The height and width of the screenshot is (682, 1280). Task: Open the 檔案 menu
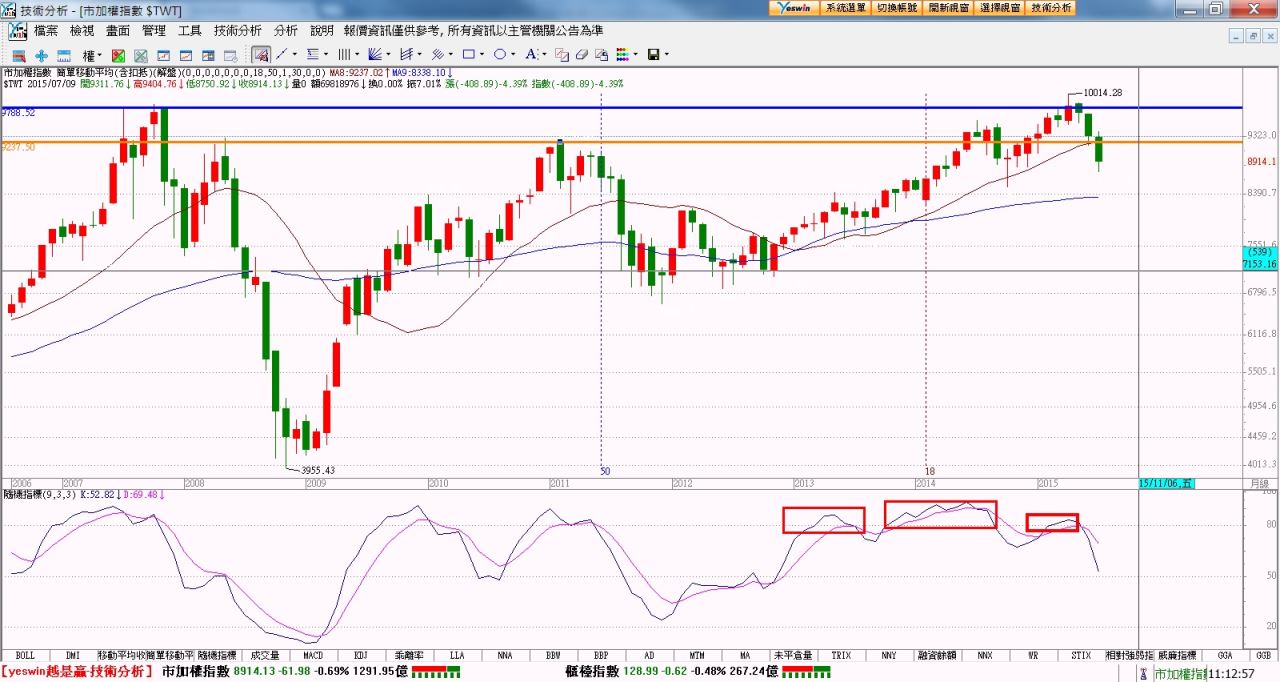(45, 31)
